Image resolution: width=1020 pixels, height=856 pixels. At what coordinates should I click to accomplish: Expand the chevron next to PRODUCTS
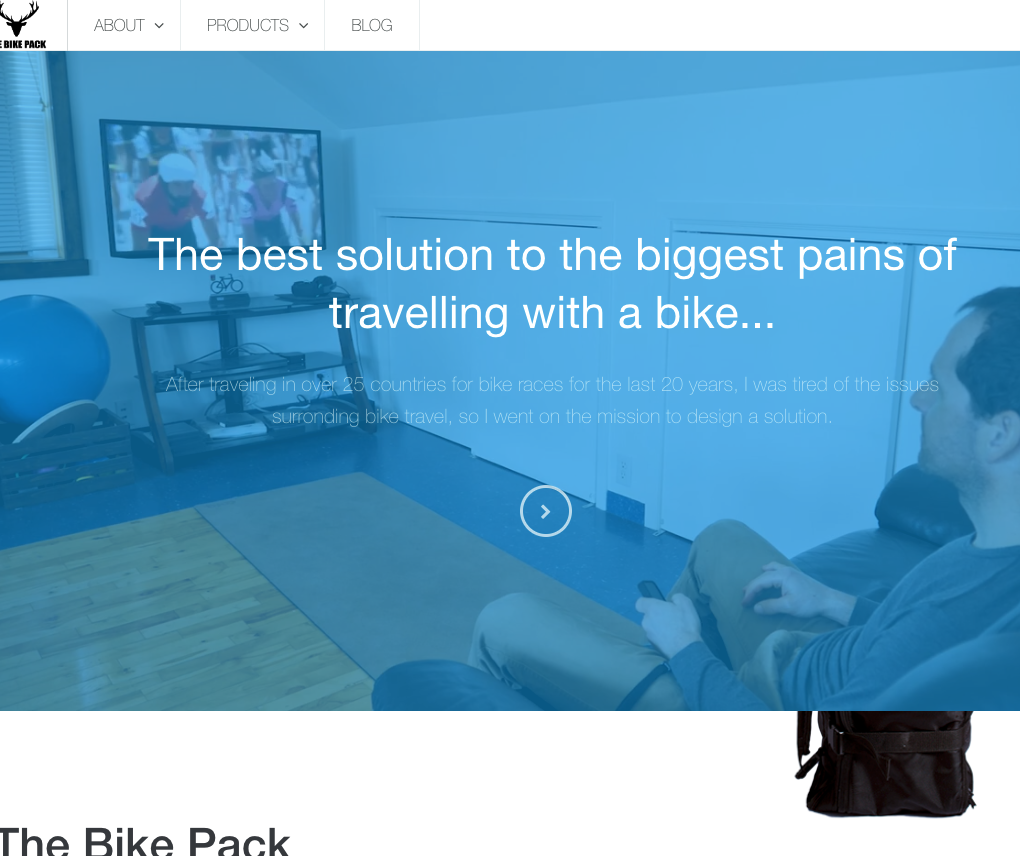pyautogui.click(x=304, y=25)
